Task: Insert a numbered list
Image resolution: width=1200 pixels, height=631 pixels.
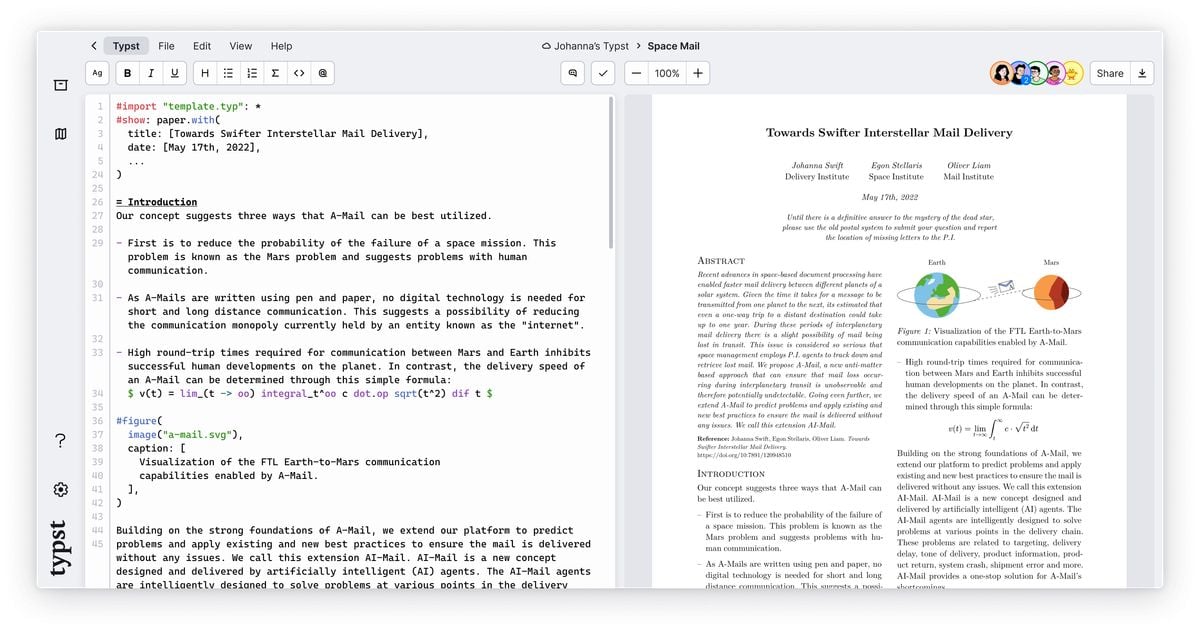Action: [x=252, y=73]
